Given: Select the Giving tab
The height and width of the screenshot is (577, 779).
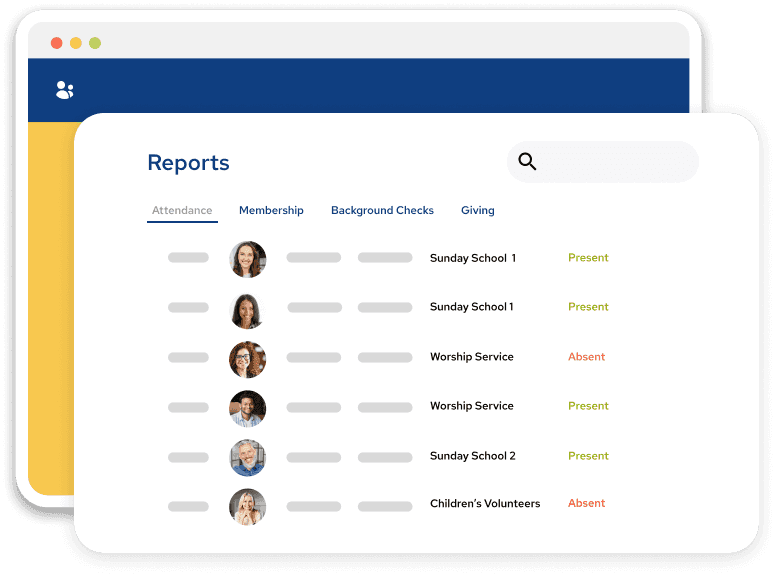Looking at the screenshot, I should (x=477, y=210).
